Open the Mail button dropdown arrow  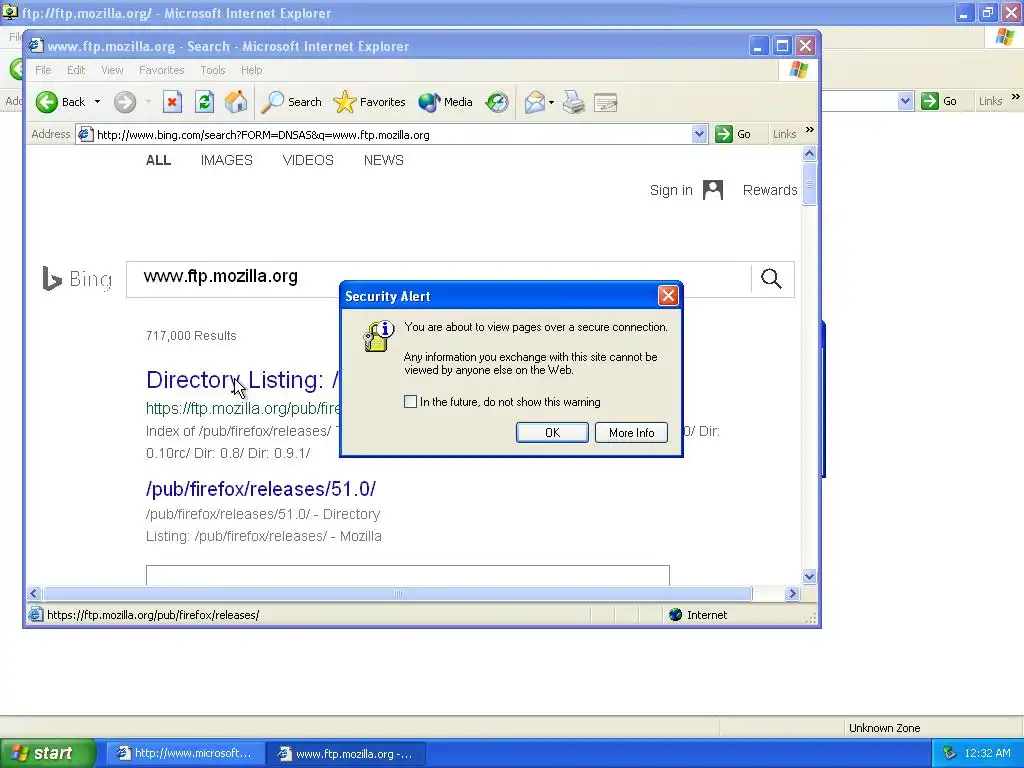point(551,102)
